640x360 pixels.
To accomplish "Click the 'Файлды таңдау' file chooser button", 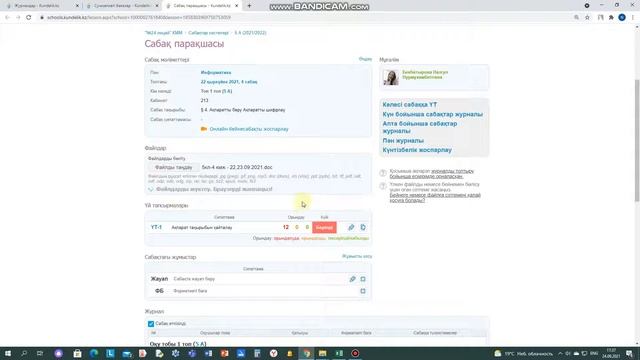I will pos(173,167).
